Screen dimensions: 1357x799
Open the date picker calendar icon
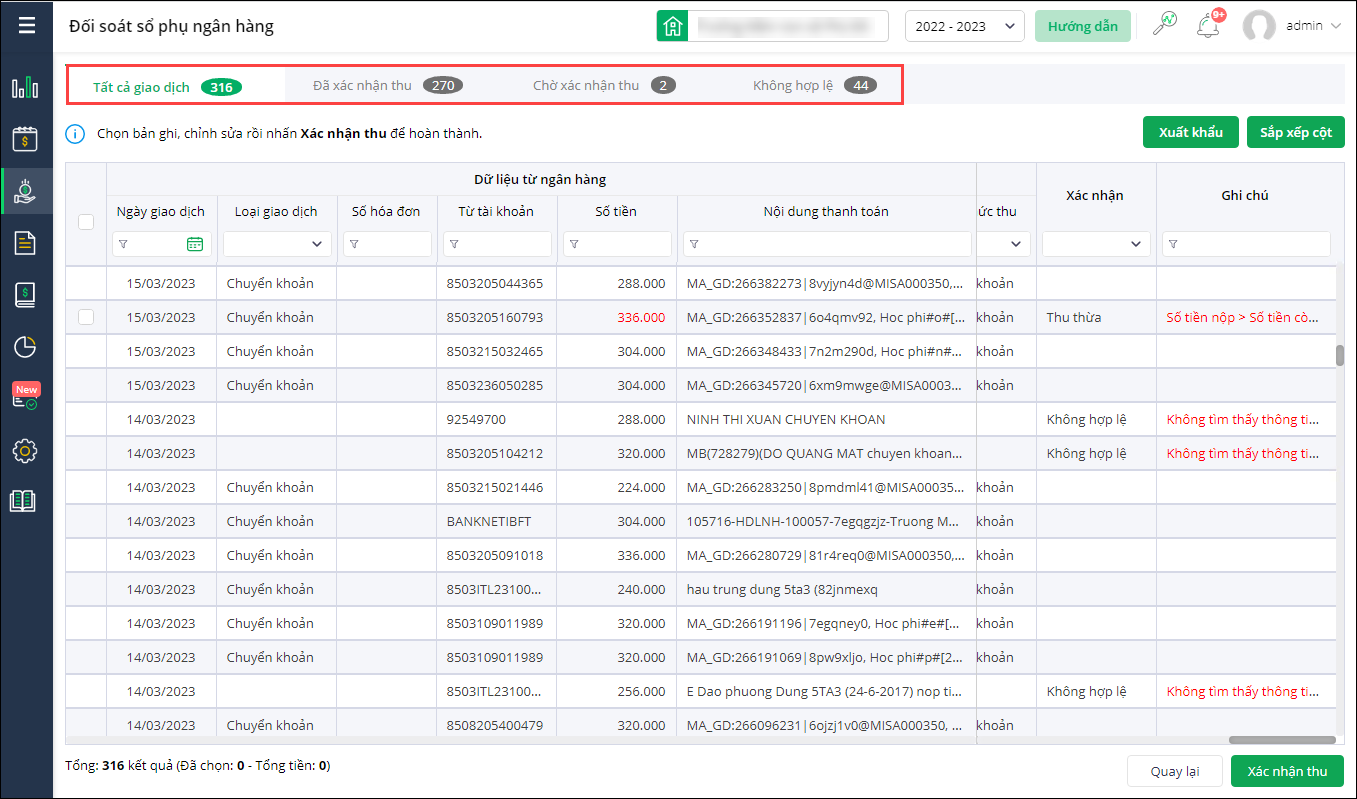195,244
